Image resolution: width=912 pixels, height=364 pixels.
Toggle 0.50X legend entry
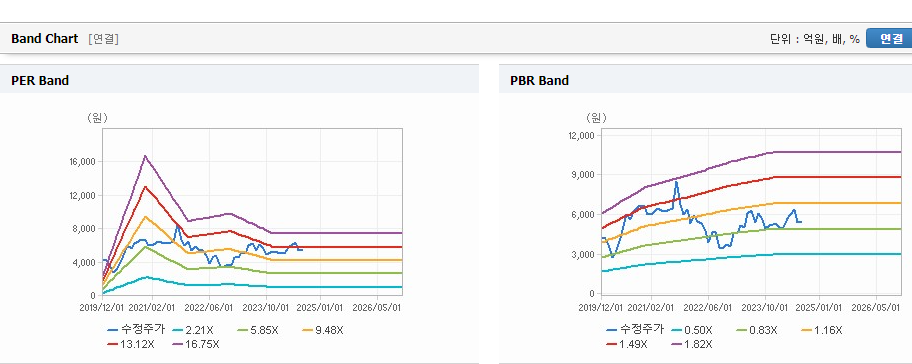tap(693, 330)
